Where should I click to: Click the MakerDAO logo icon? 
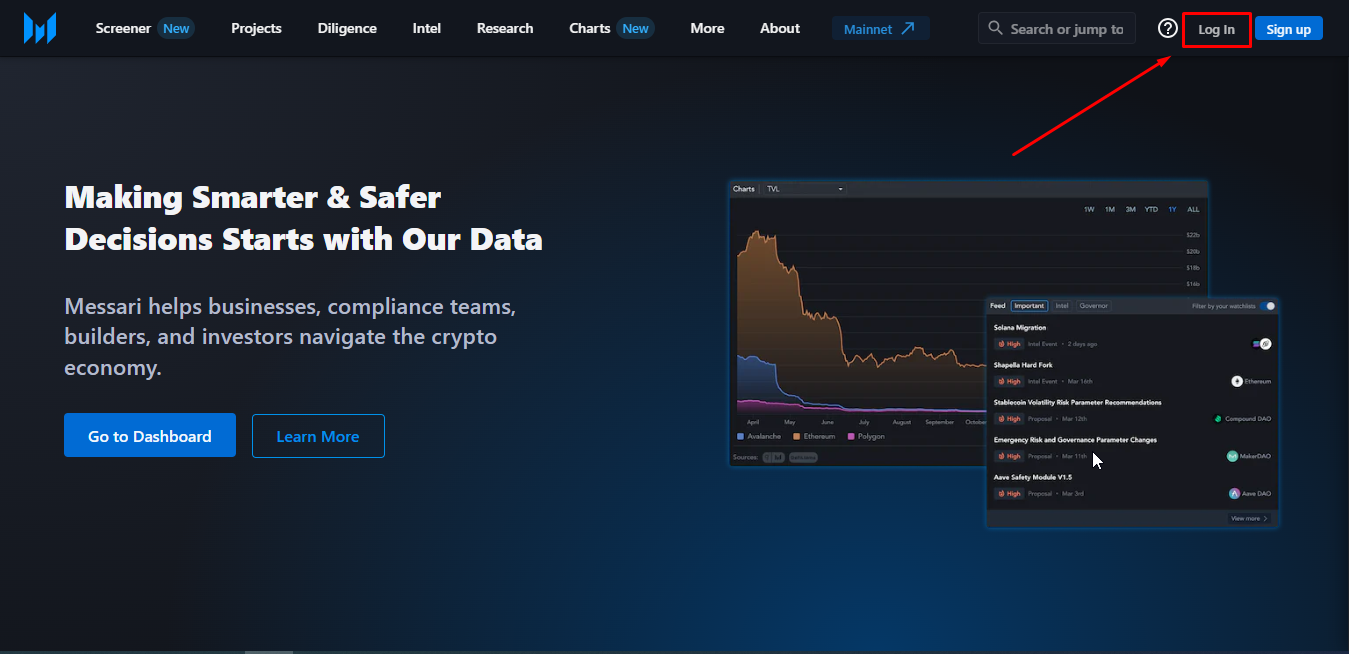(1233, 456)
